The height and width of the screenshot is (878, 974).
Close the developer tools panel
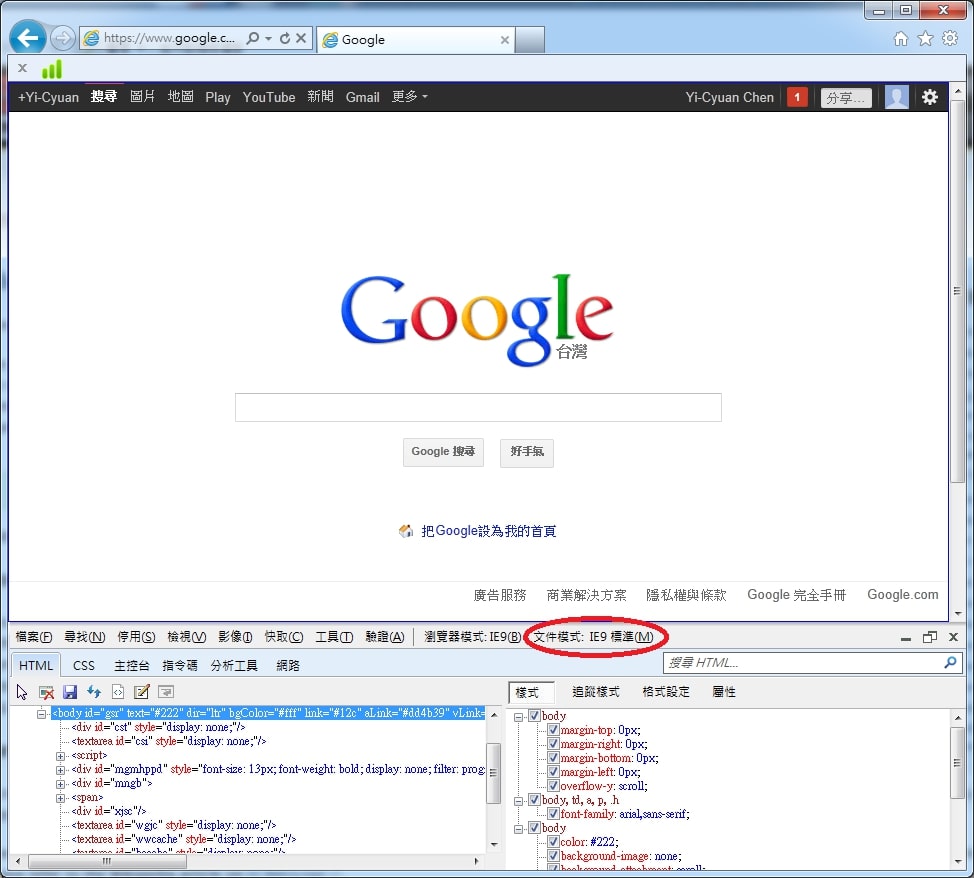[953, 637]
